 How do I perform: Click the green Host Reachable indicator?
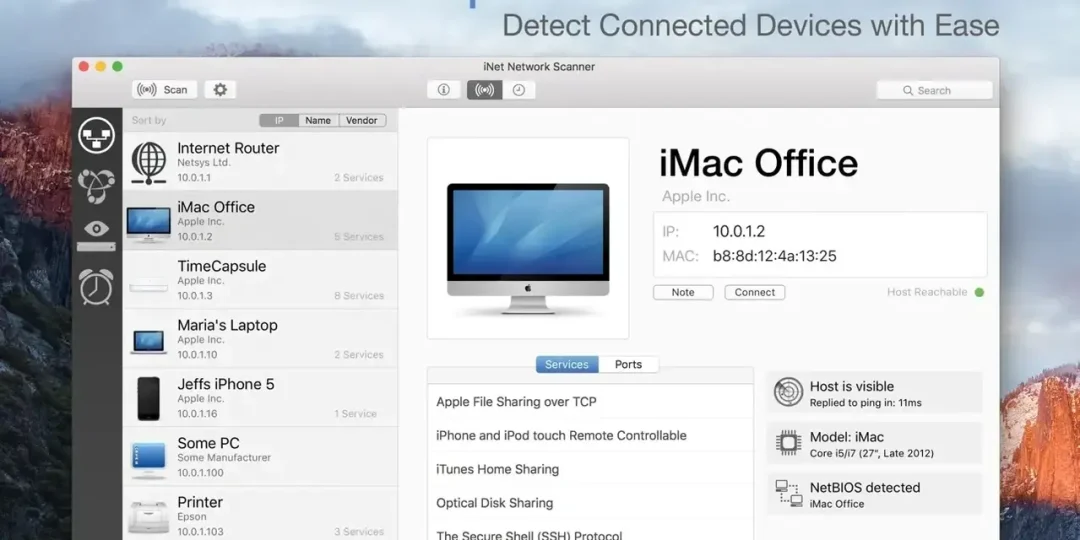(x=979, y=292)
